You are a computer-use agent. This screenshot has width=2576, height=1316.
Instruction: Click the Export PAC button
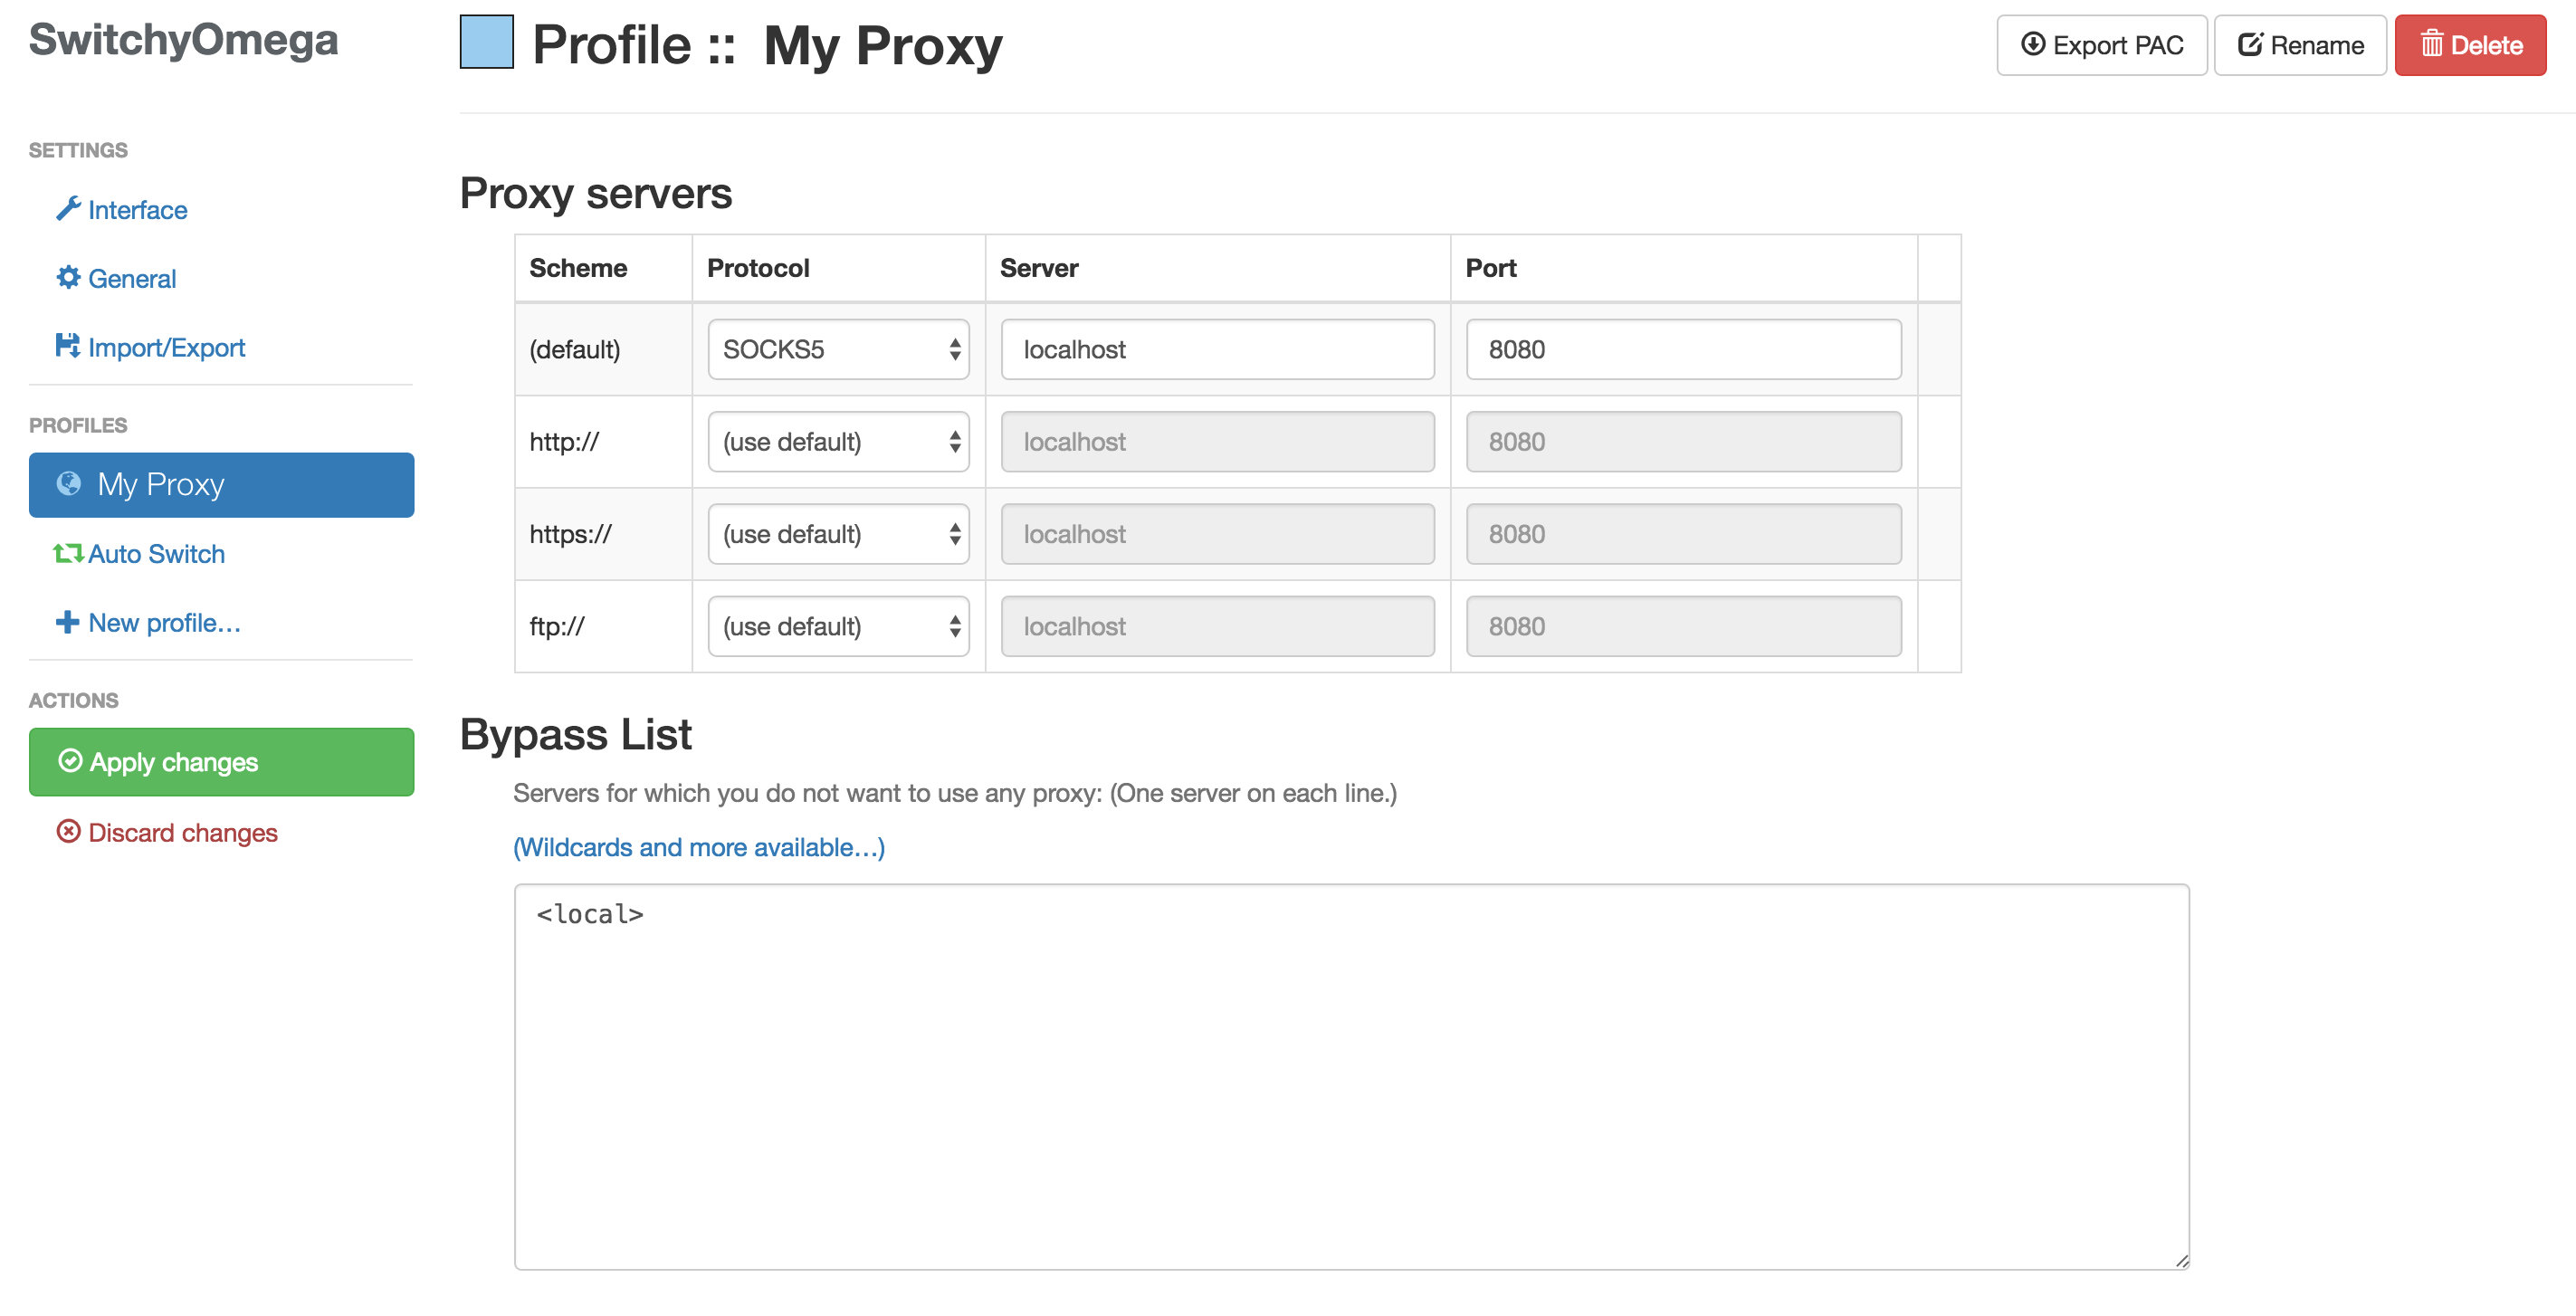pos(2101,45)
